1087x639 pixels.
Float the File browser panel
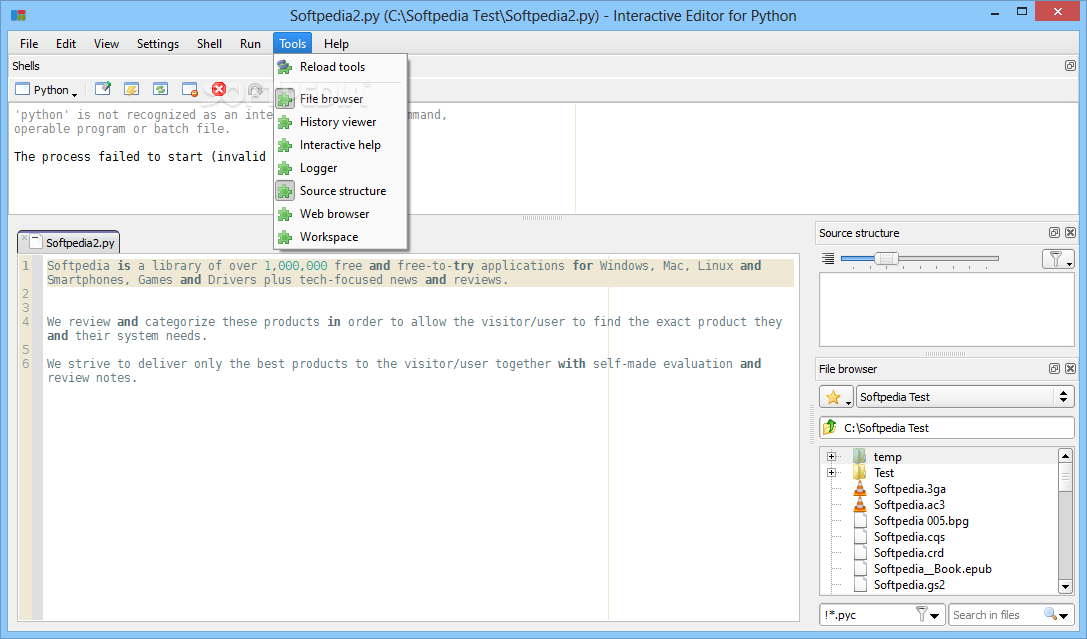tap(1054, 369)
